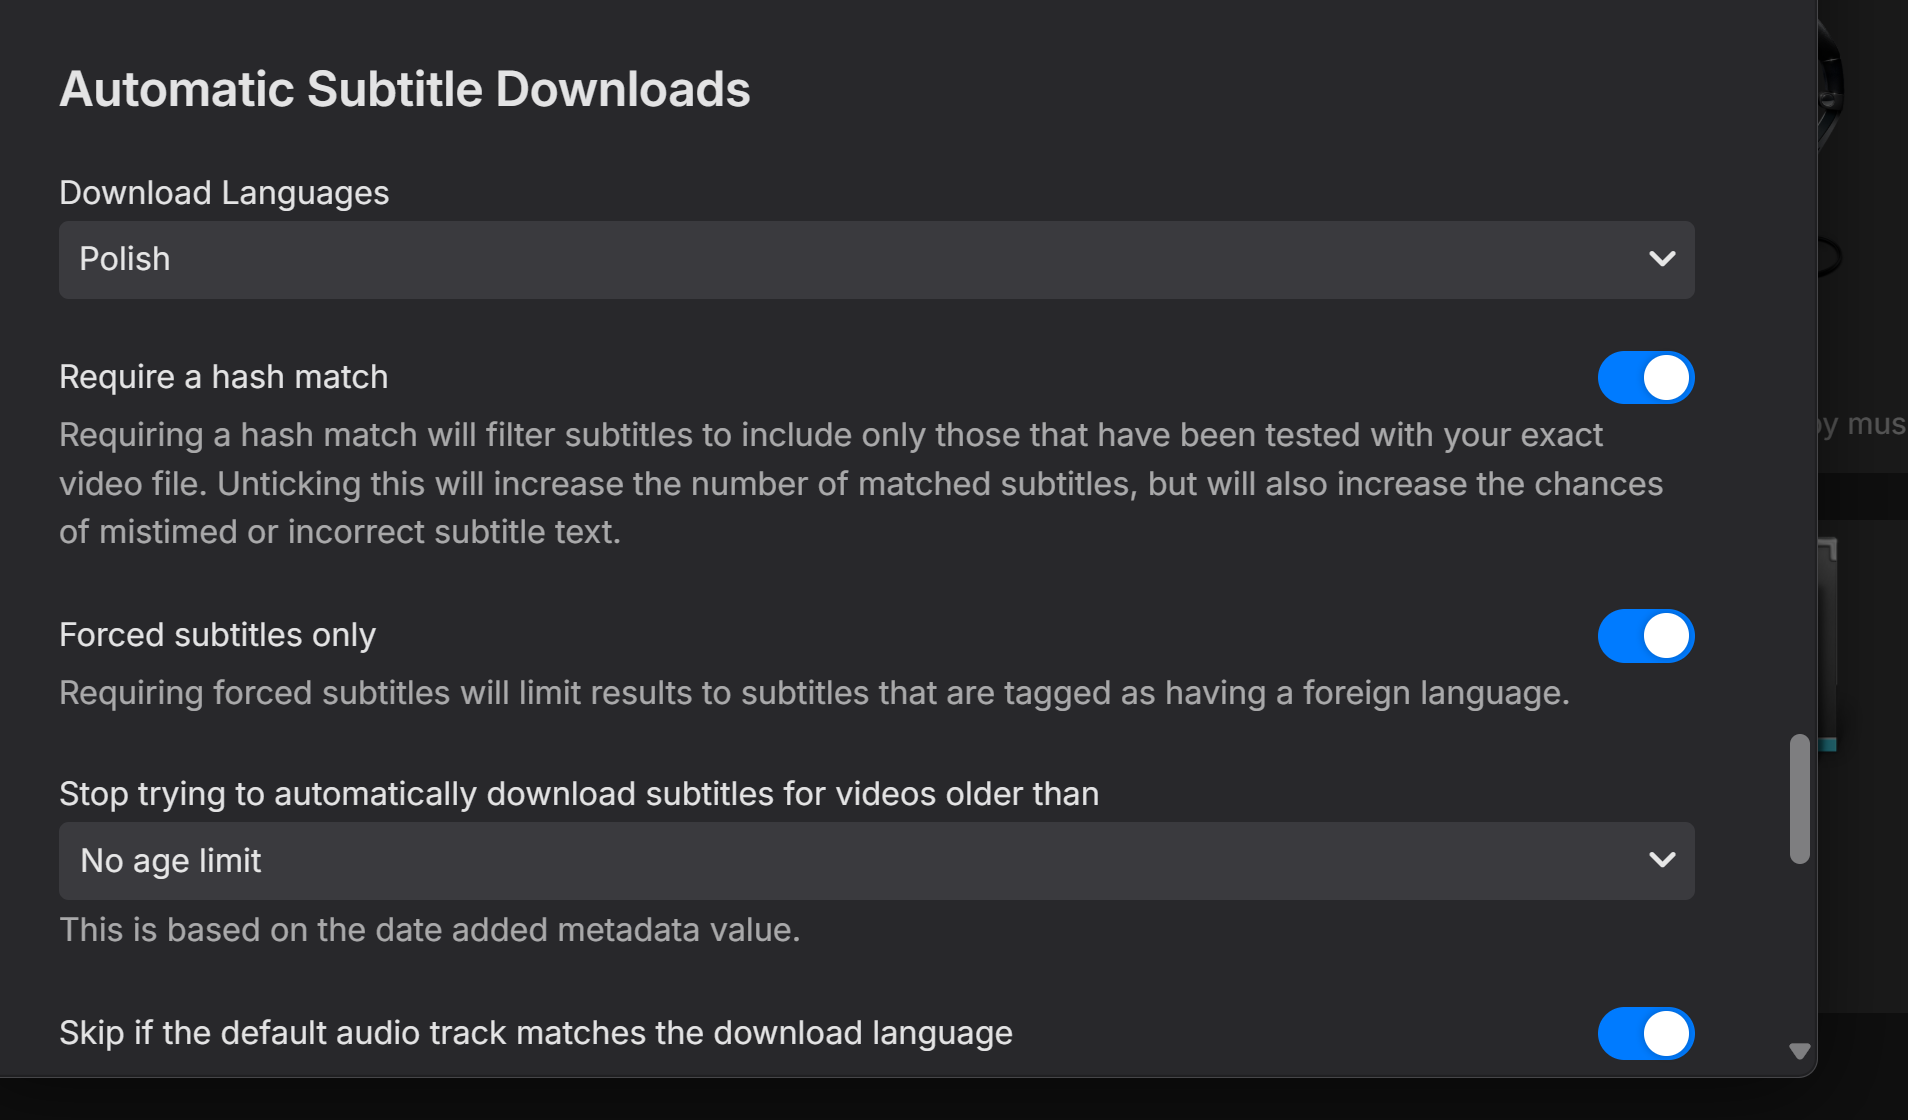Click the Download Languages field label
The image size is (1908, 1120).
coord(224,193)
